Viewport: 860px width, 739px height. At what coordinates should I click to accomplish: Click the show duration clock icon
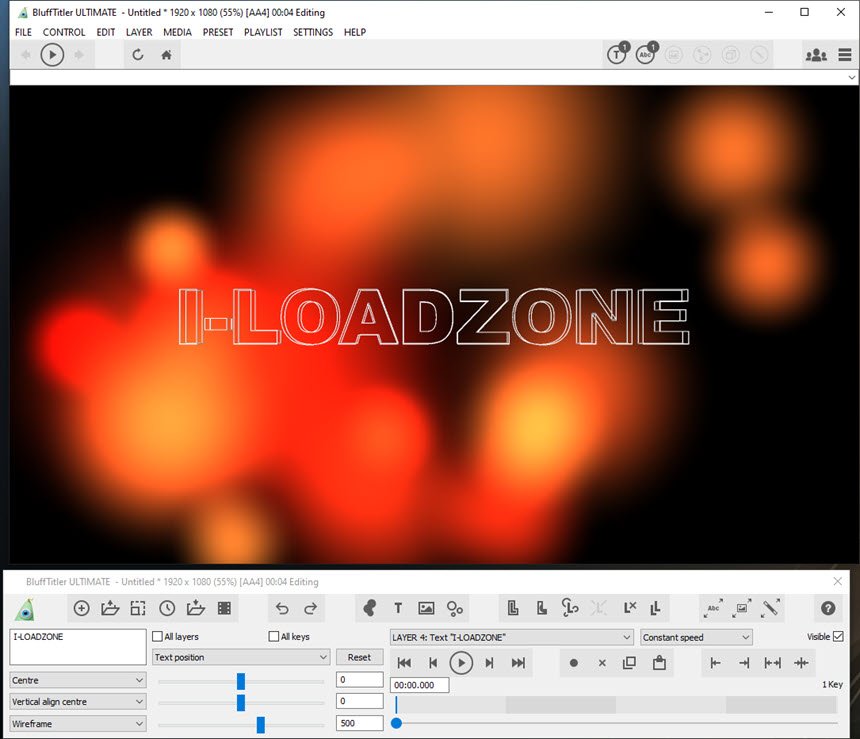coord(167,608)
